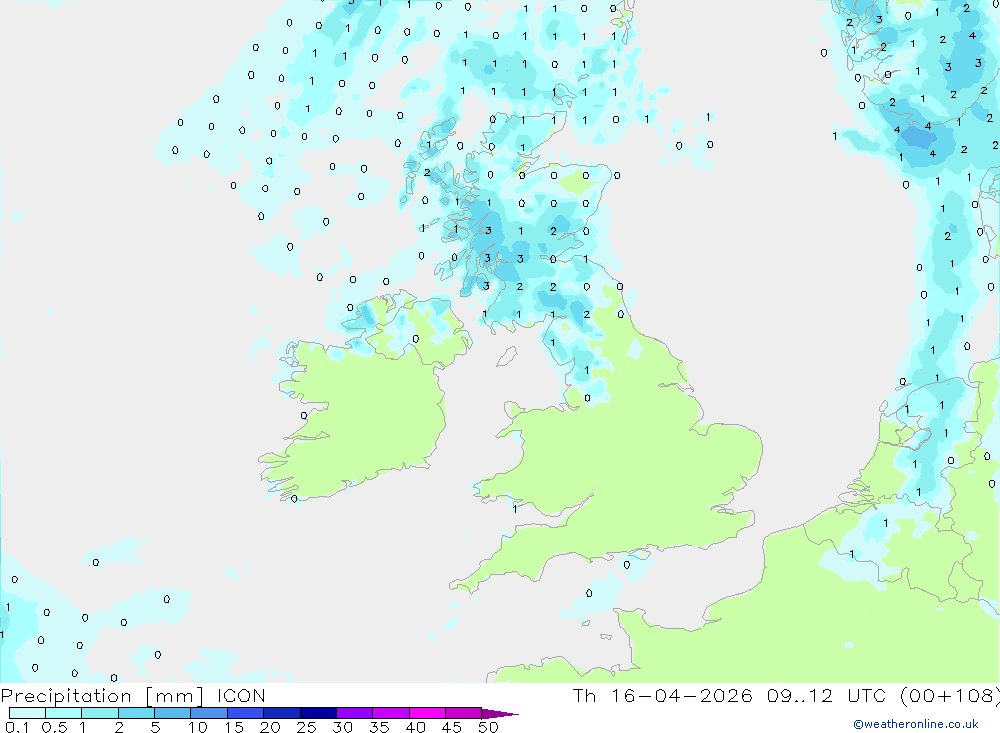Click the above-50 mm legend arrow tip
Image resolution: width=1000 pixels, height=733 pixels.
500,714
